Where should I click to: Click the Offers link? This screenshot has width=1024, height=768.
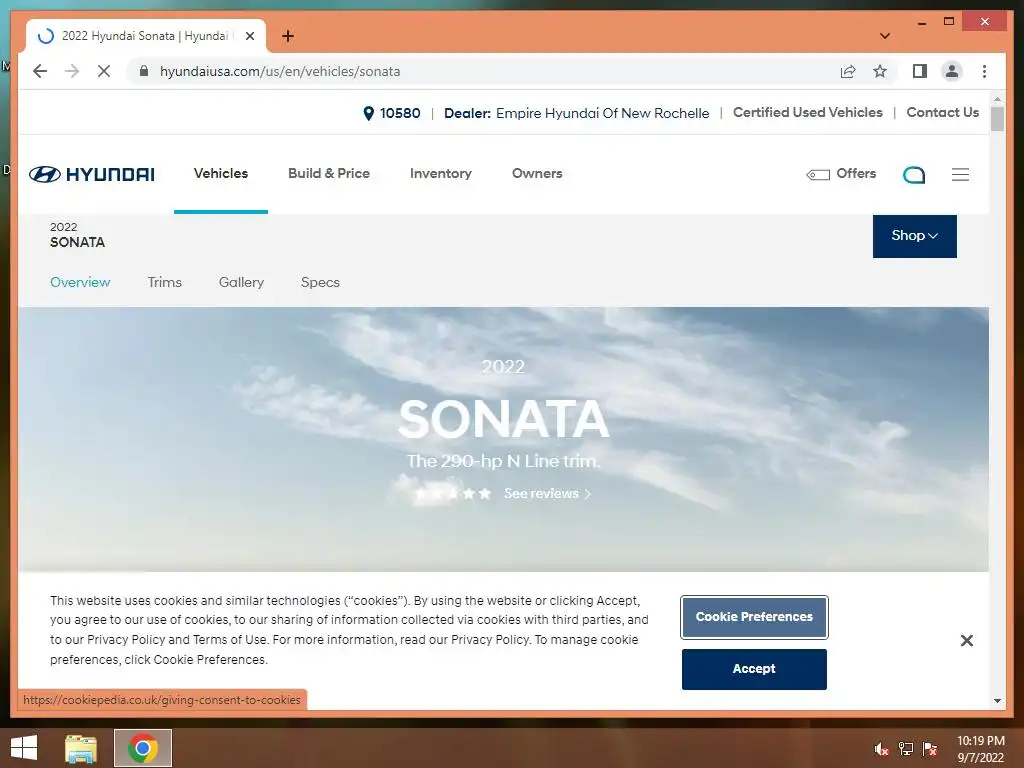tap(856, 174)
